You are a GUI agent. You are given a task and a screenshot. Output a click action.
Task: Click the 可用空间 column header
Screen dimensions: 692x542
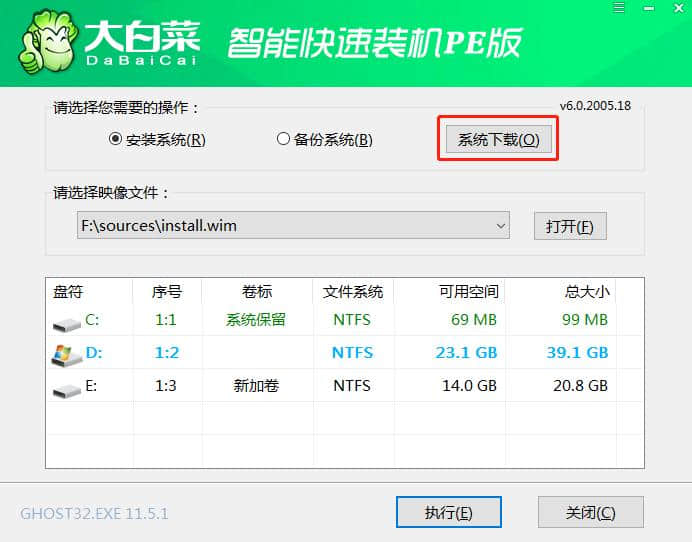469,292
